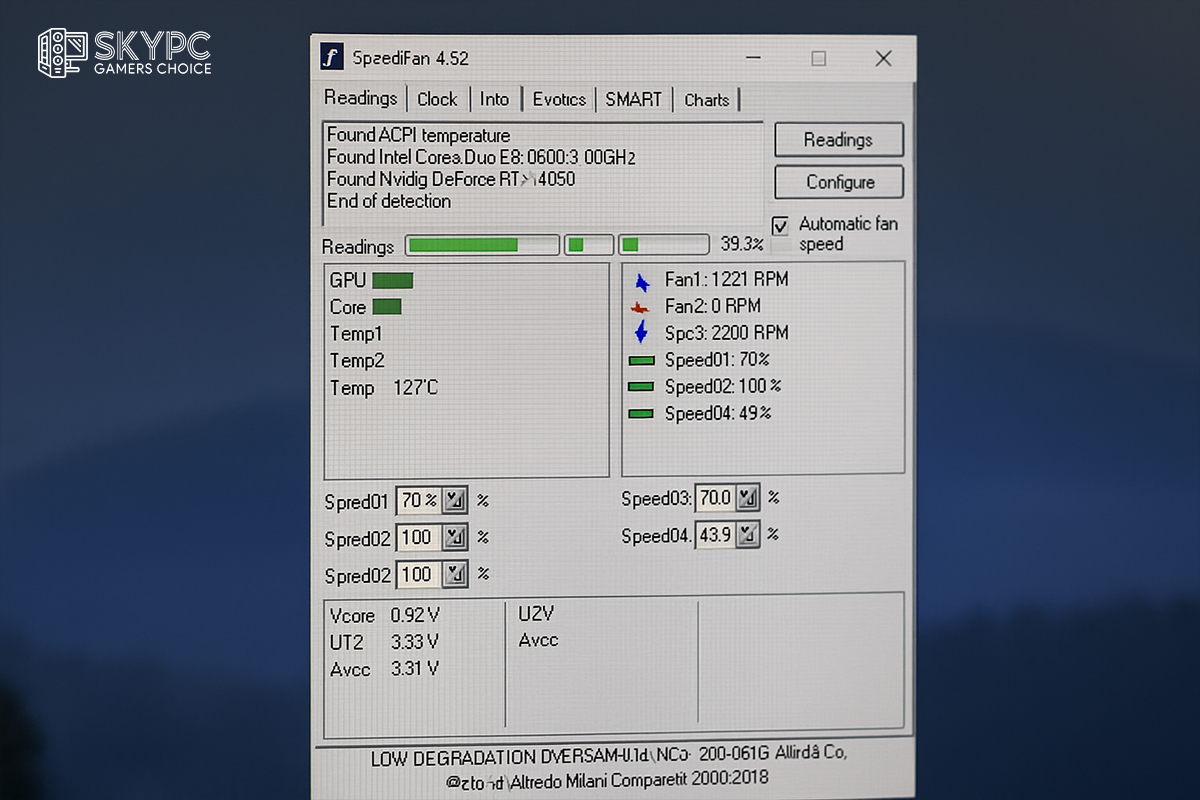Click the red fan icon beside Fan2
The height and width of the screenshot is (800, 1200).
(x=641, y=308)
